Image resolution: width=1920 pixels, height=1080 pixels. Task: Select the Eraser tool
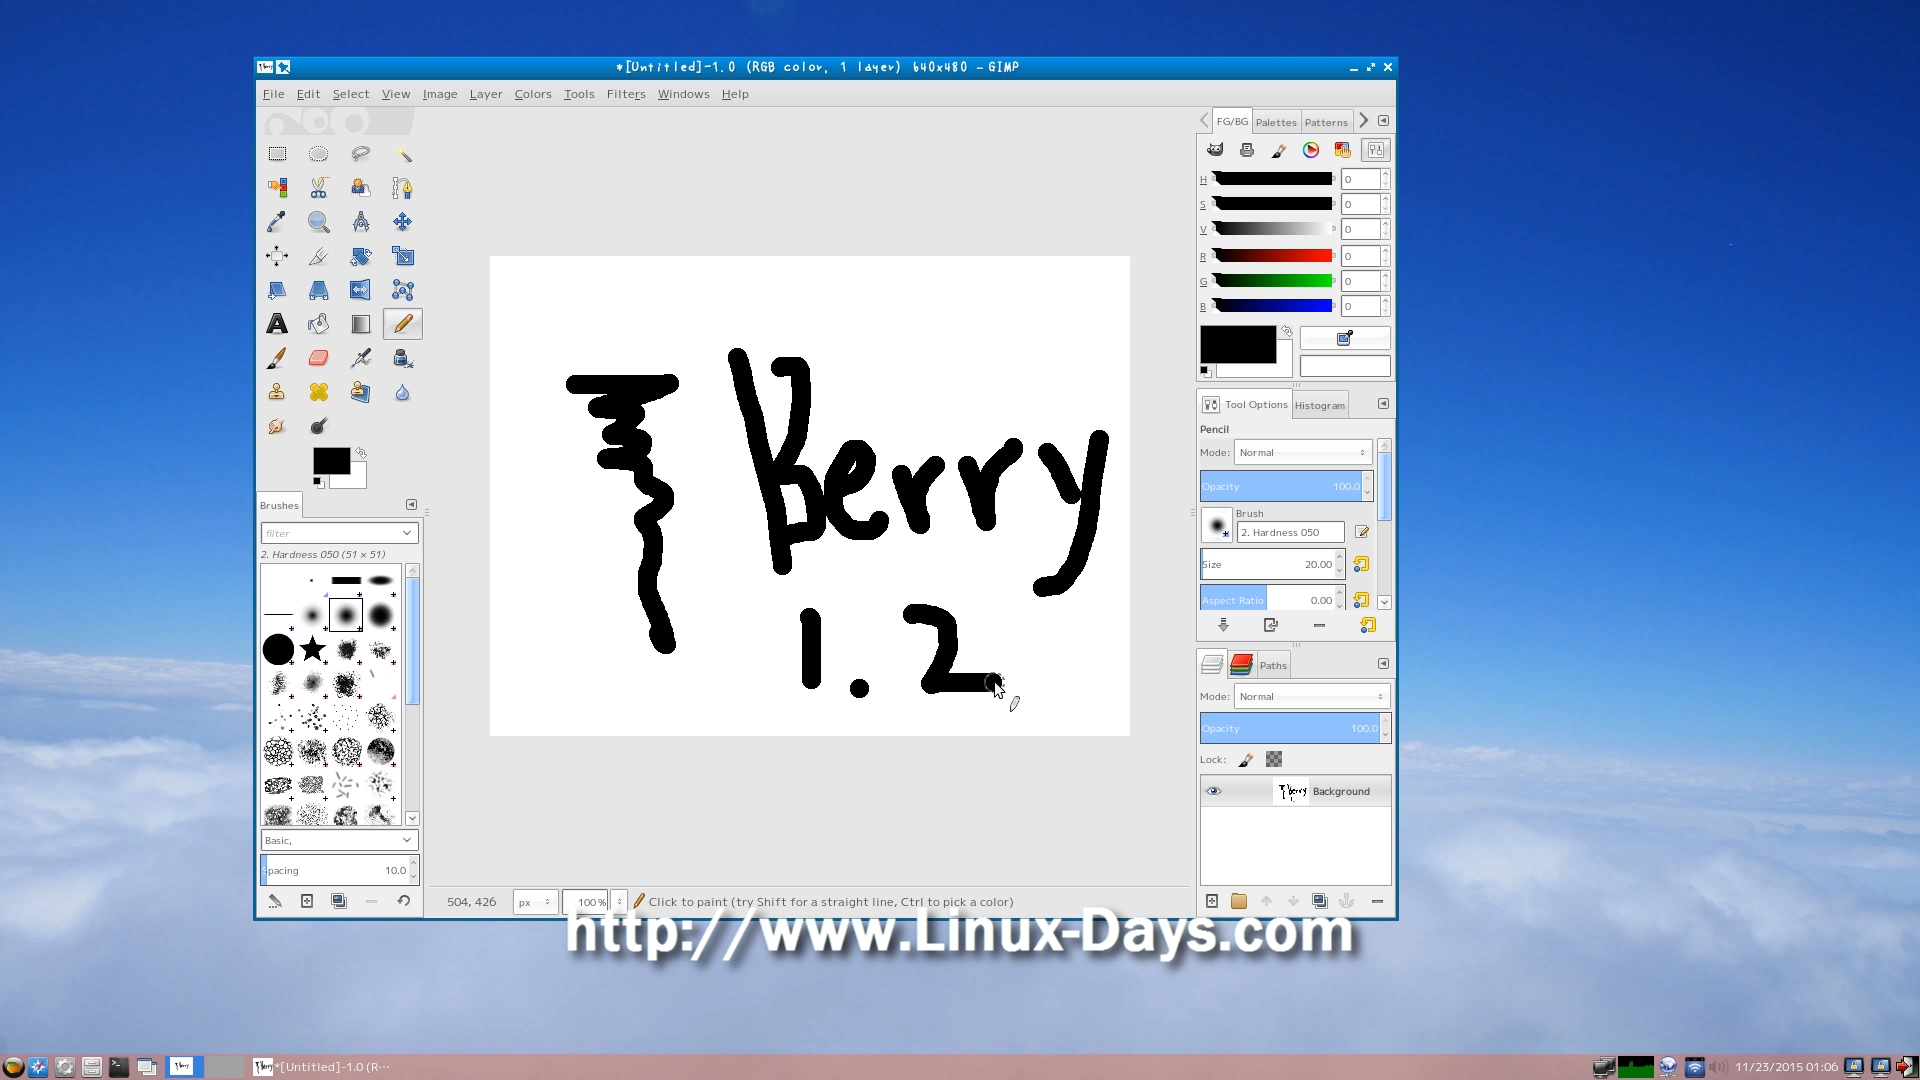(x=319, y=358)
